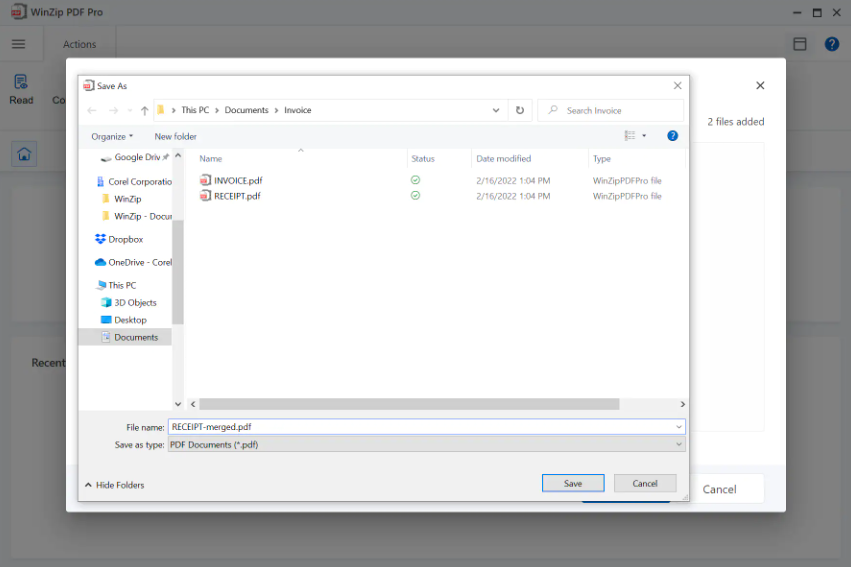This screenshot has width=851, height=567.
Task: Open the Save as type dropdown
Action: click(427, 445)
